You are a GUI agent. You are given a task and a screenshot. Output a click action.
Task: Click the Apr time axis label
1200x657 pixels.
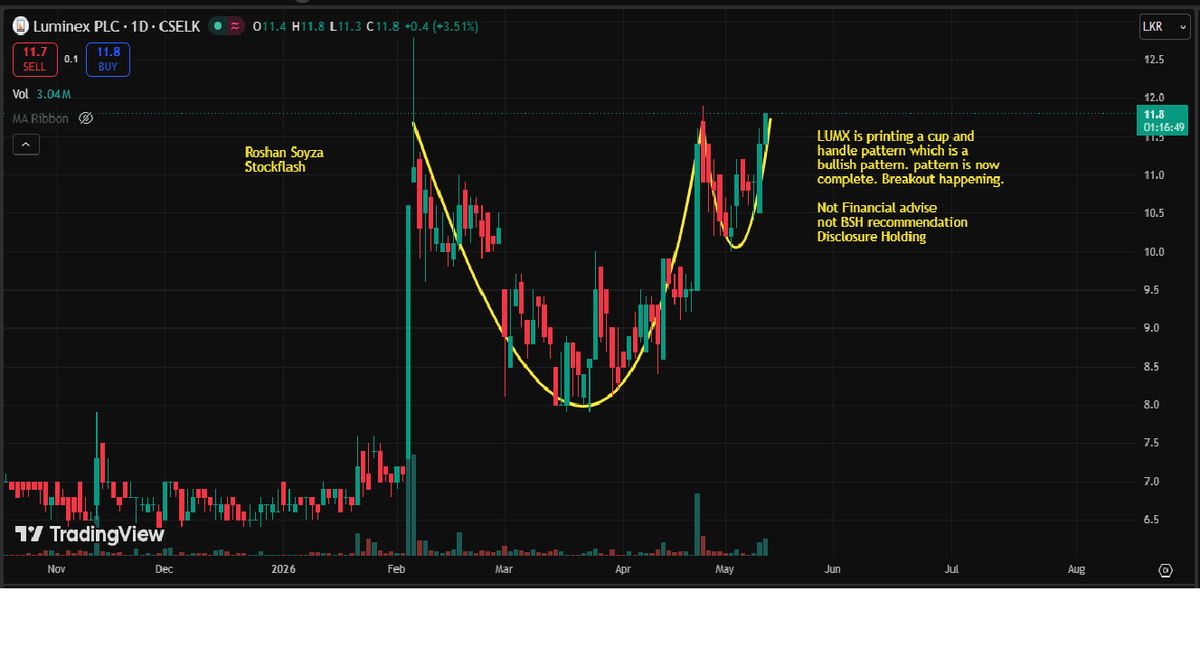click(x=623, y=569)
